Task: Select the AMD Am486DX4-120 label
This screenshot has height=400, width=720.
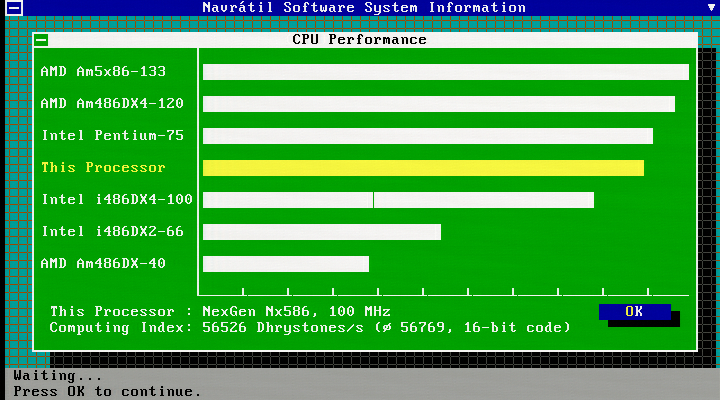Action: 112,103
